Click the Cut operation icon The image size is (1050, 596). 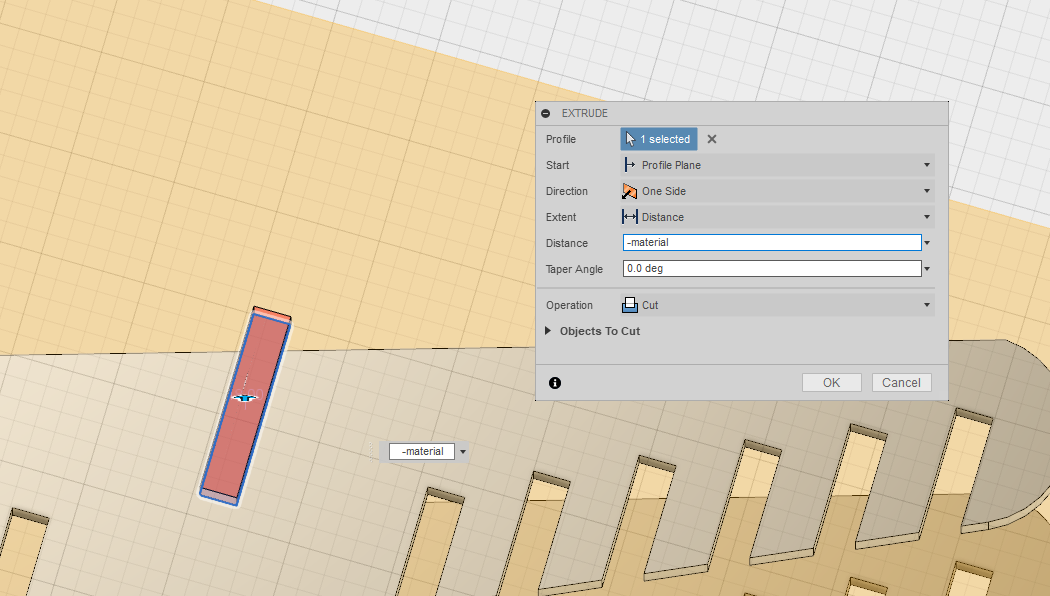(x=629, y=305)
